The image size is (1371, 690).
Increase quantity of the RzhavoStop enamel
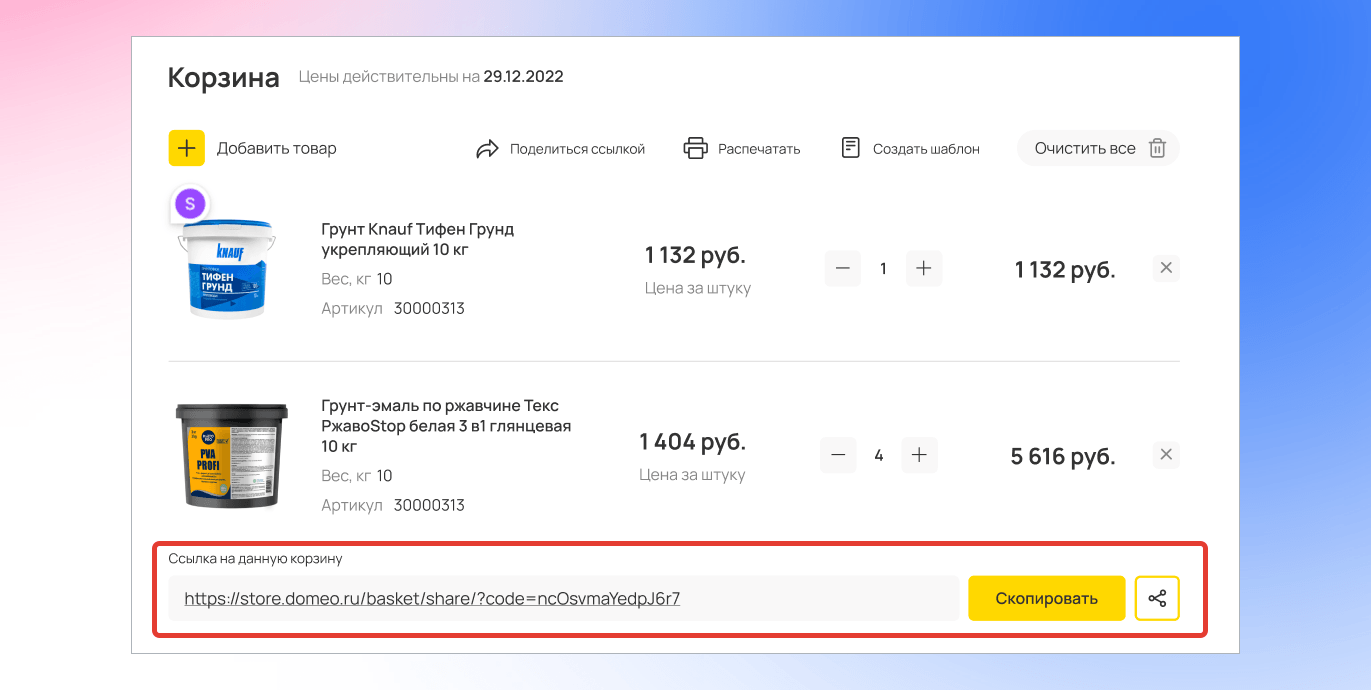[x=919, y=455]
